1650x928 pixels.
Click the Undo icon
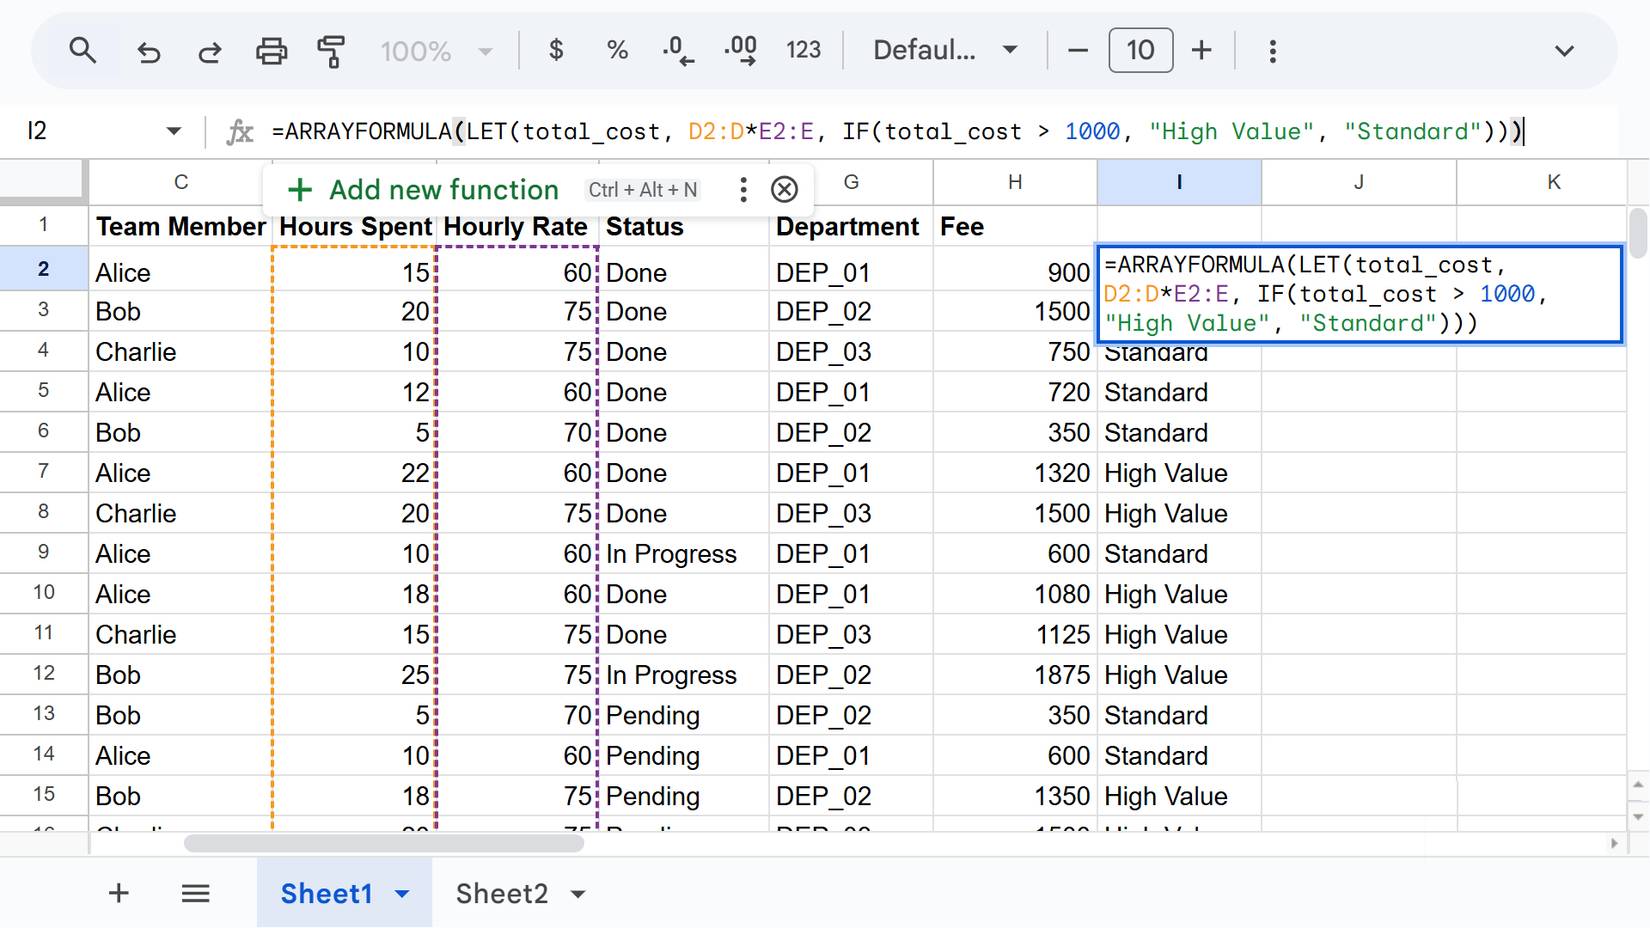148,50
